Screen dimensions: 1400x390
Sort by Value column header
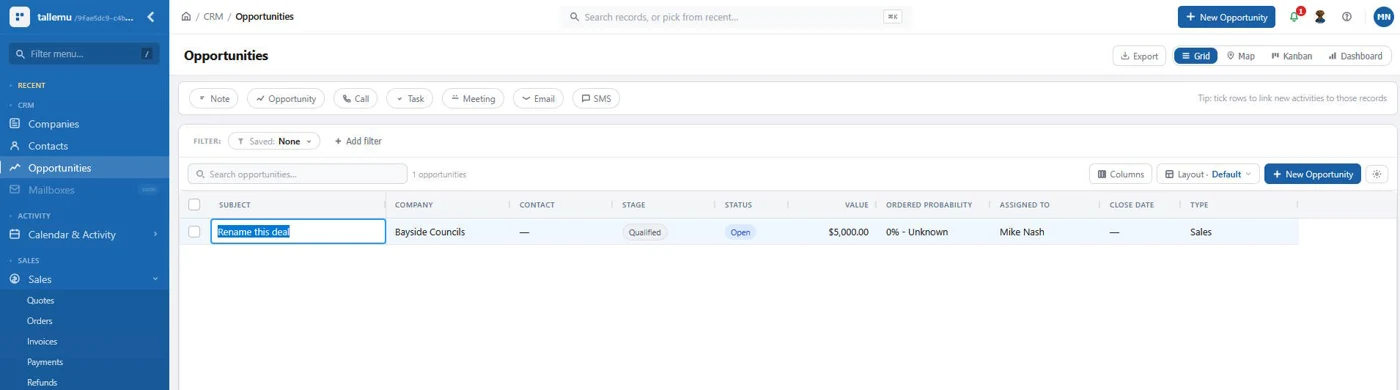coord(856,205)
